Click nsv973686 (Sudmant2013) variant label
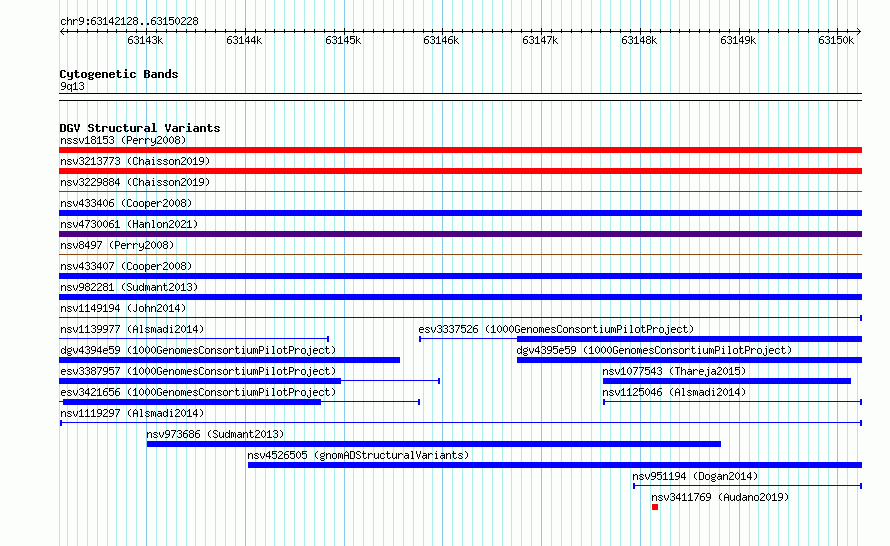This screenshot has height=546, width=890. point(215,434)
